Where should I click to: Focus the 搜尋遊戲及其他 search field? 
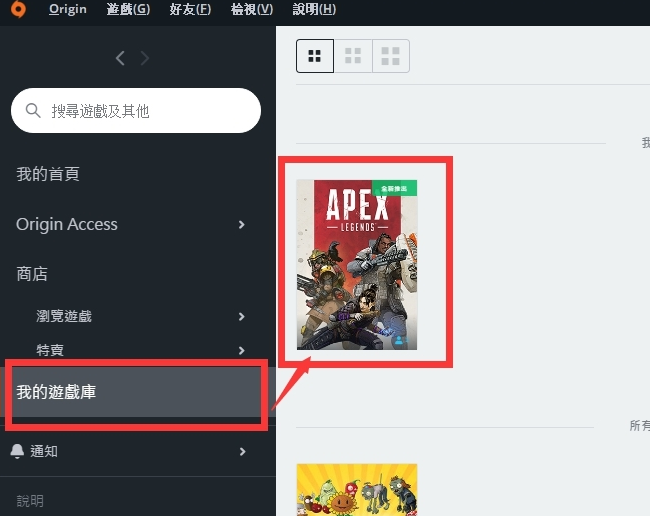pyautogui.click(x=136, y=111)
